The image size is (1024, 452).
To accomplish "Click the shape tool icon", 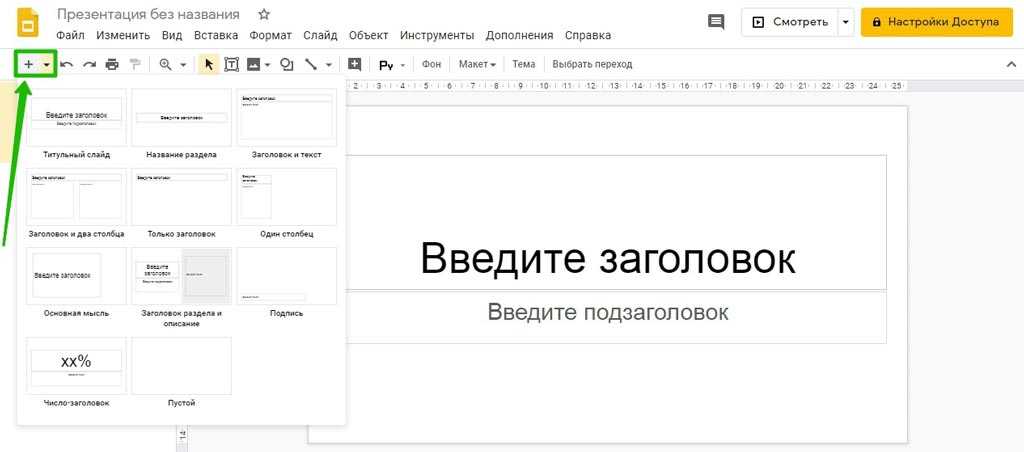I will [287, 64].
